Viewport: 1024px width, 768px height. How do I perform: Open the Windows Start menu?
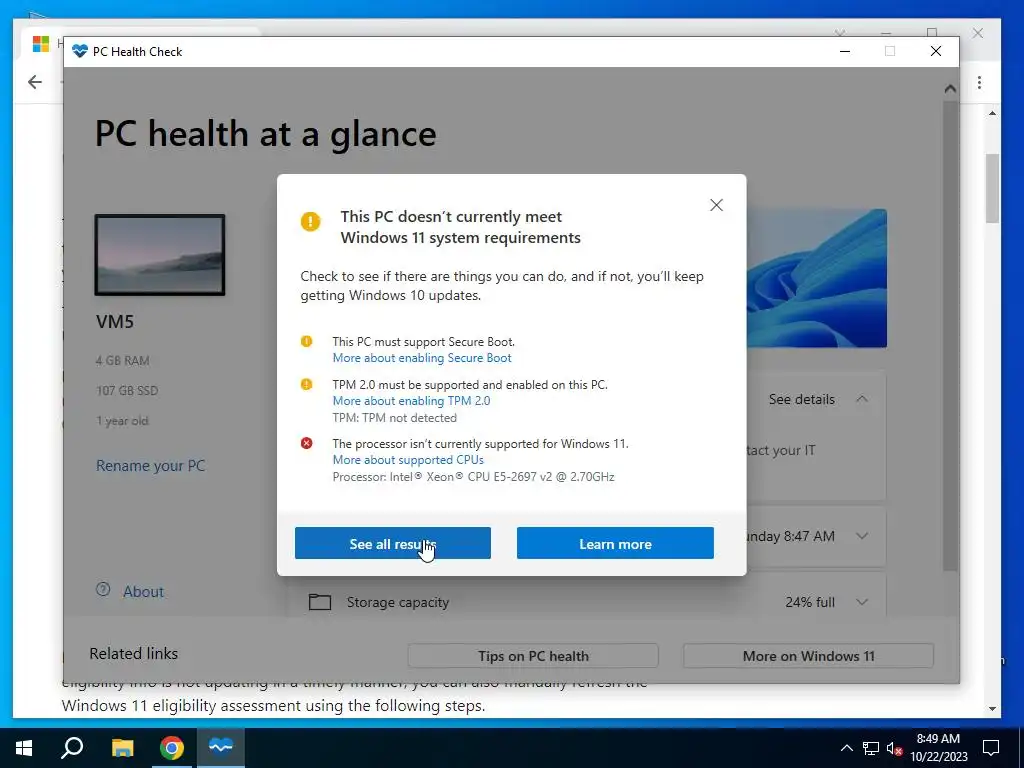pyautogui.click(x=24, y=748)
